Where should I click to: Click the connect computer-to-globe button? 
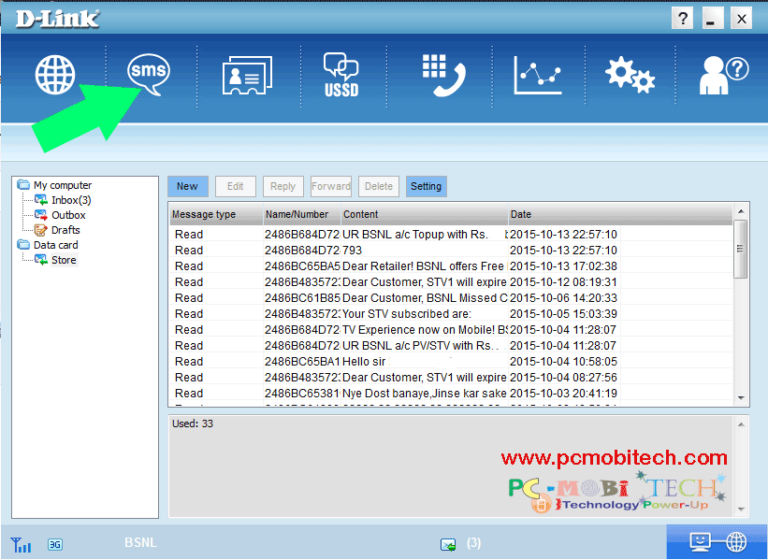click(x=717, y=542)
